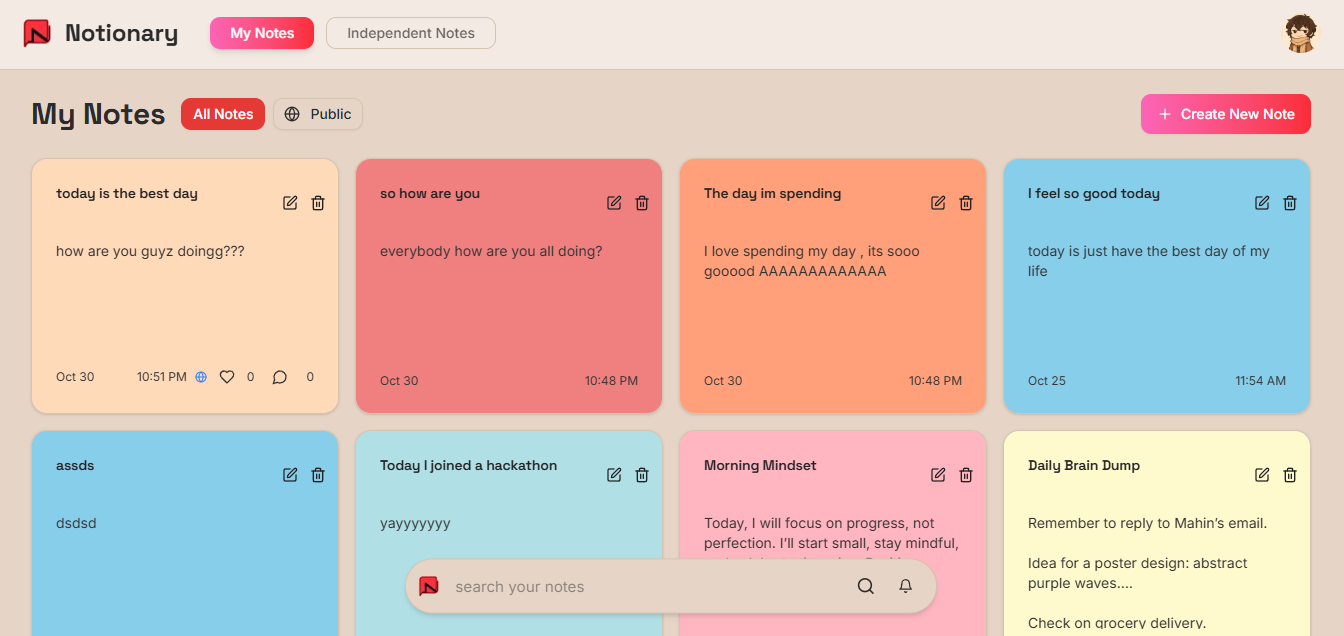
Task: Click the Notionary logo icon
Action: 38,32
